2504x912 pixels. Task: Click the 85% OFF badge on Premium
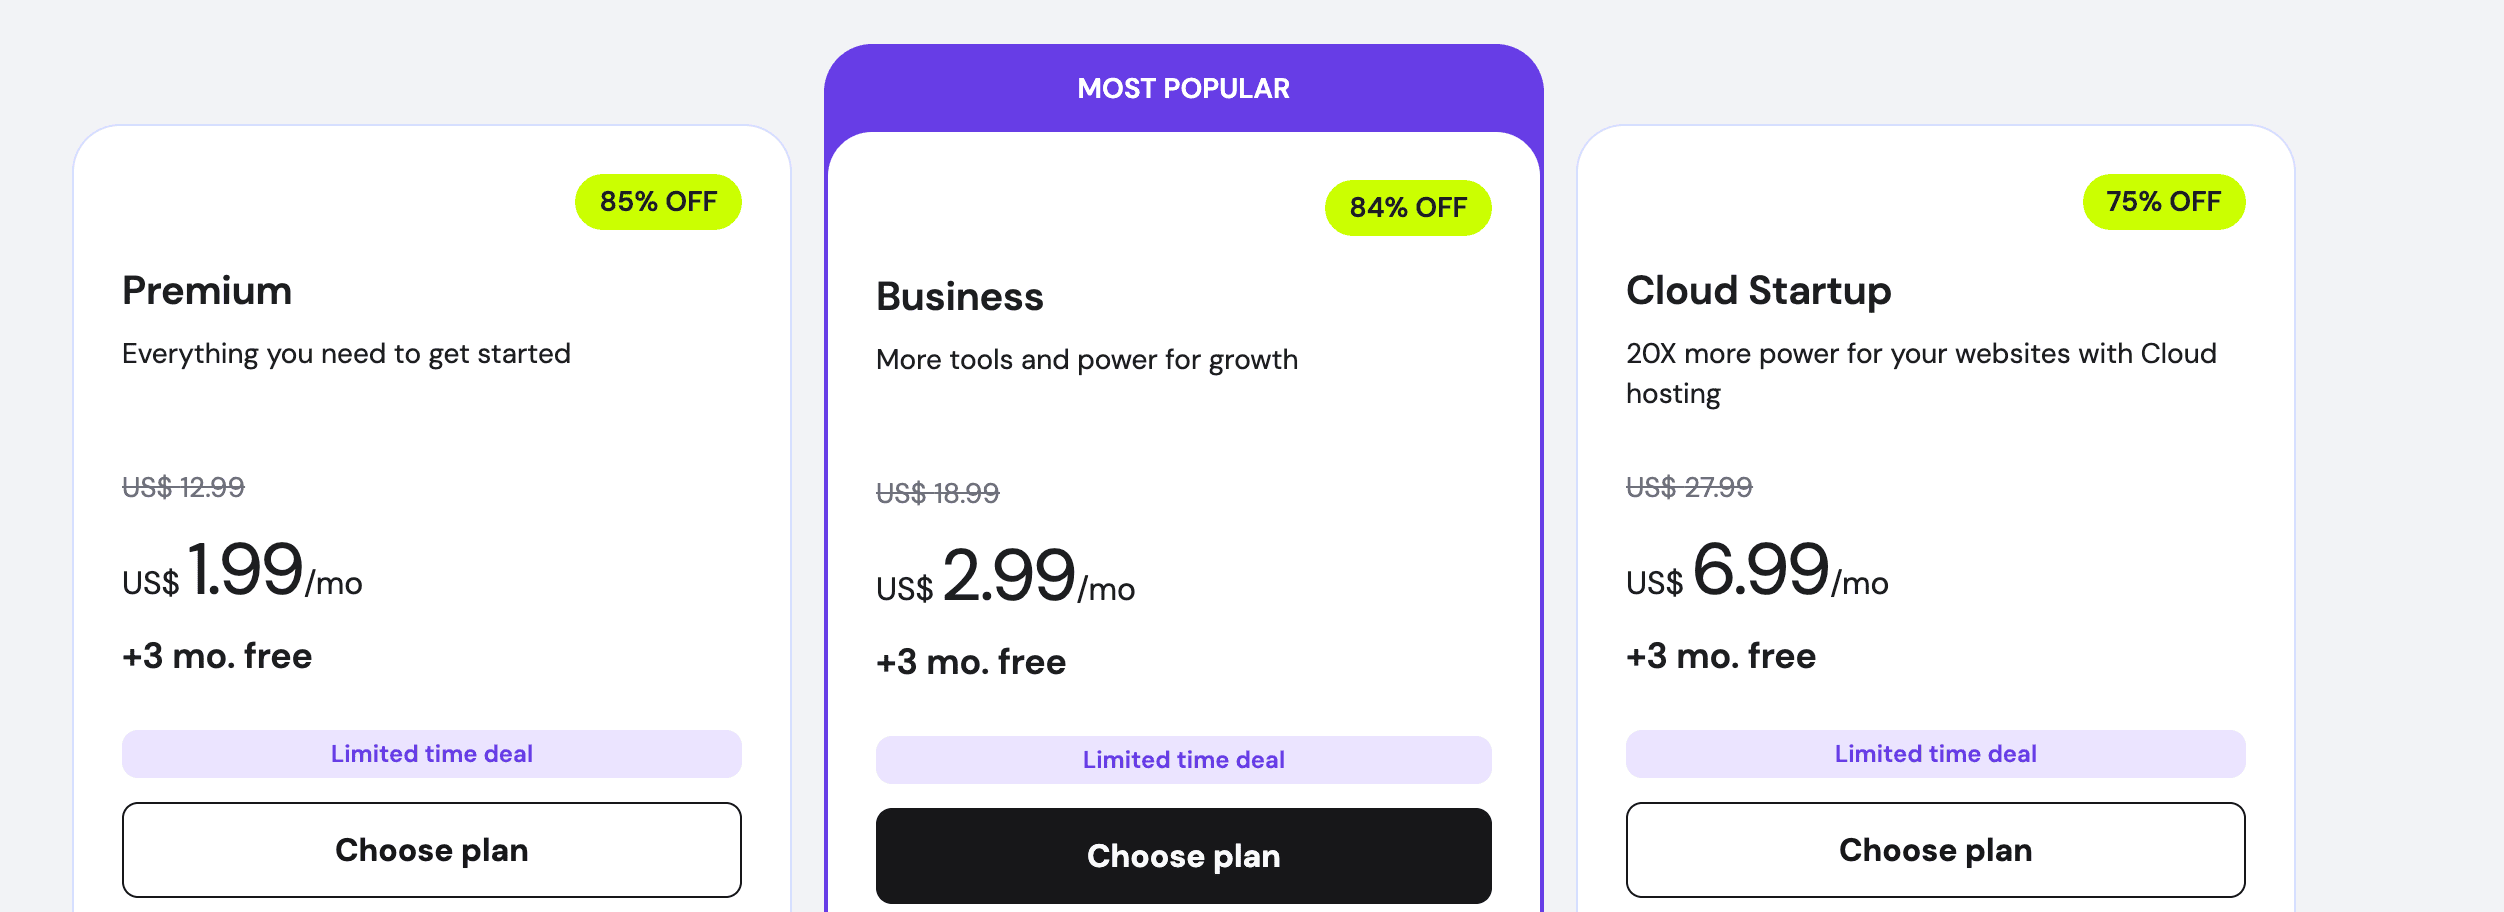pyautogui.click(x=658, y=201)
